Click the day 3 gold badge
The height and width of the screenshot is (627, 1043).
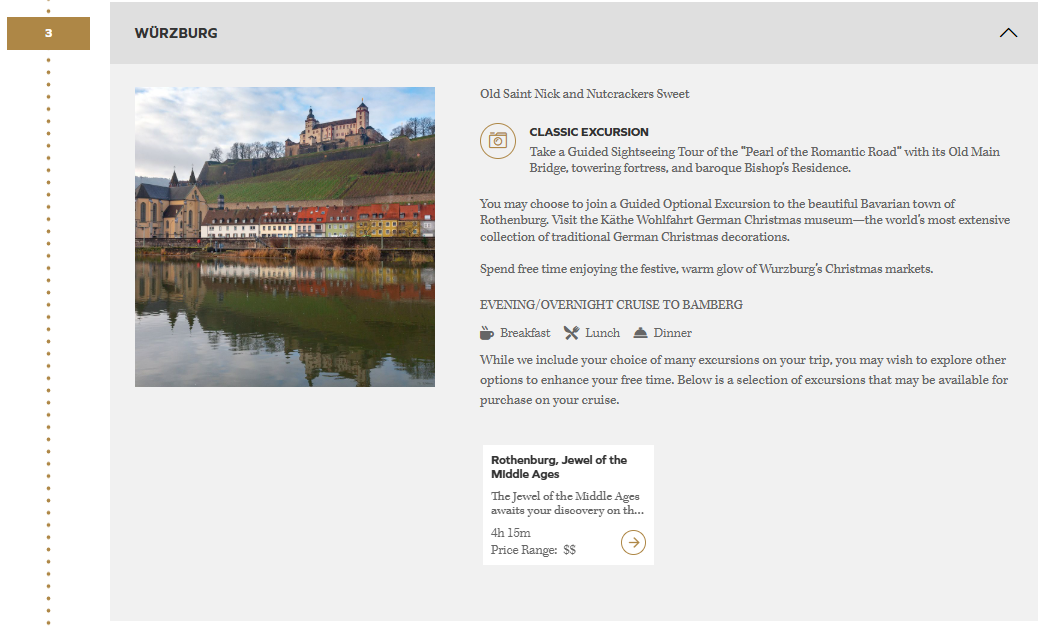pos(48,33)
